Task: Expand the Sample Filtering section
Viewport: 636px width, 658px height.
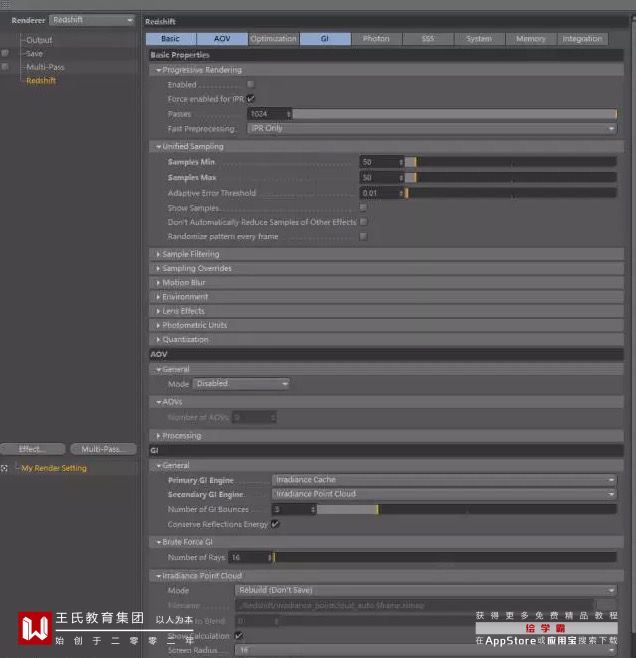Action: 386,254
